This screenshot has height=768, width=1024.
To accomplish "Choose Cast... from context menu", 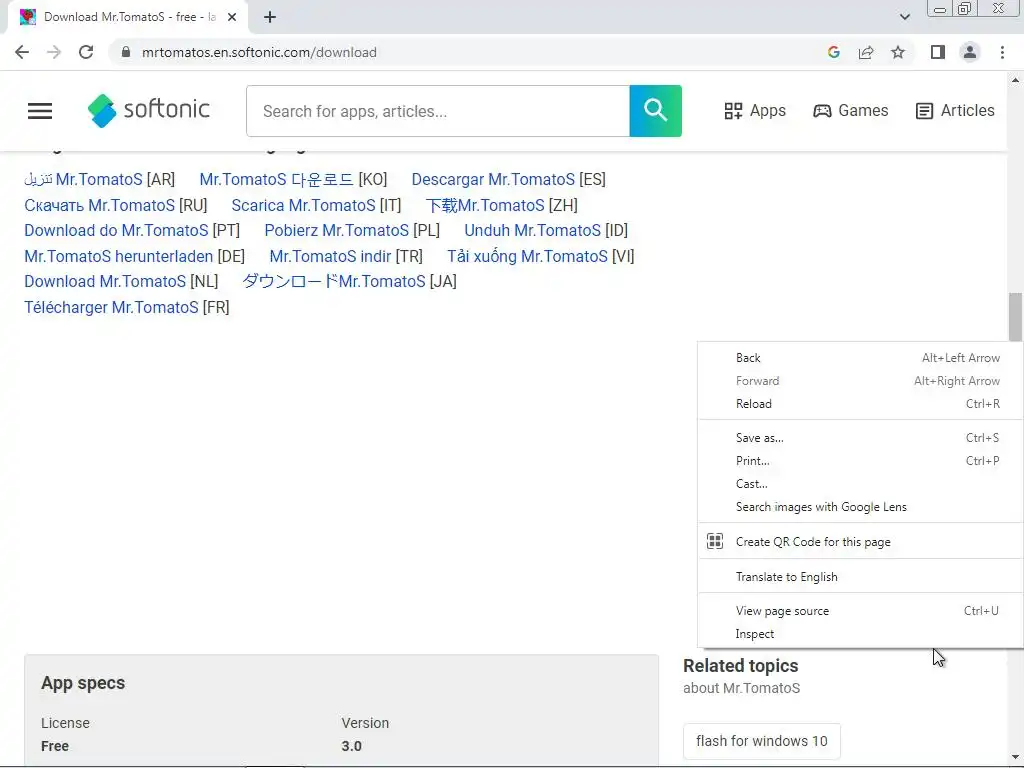I will [860, 484].
